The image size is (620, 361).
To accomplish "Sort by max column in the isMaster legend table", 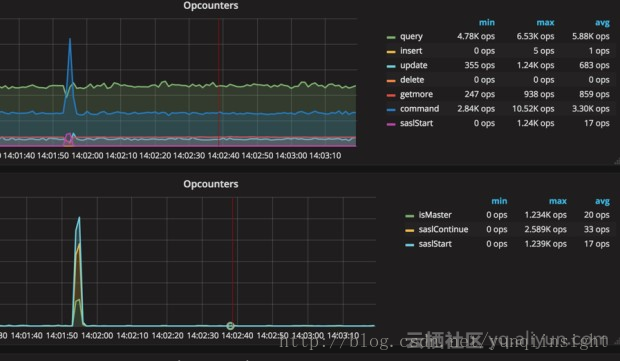I will coord(558,201).
